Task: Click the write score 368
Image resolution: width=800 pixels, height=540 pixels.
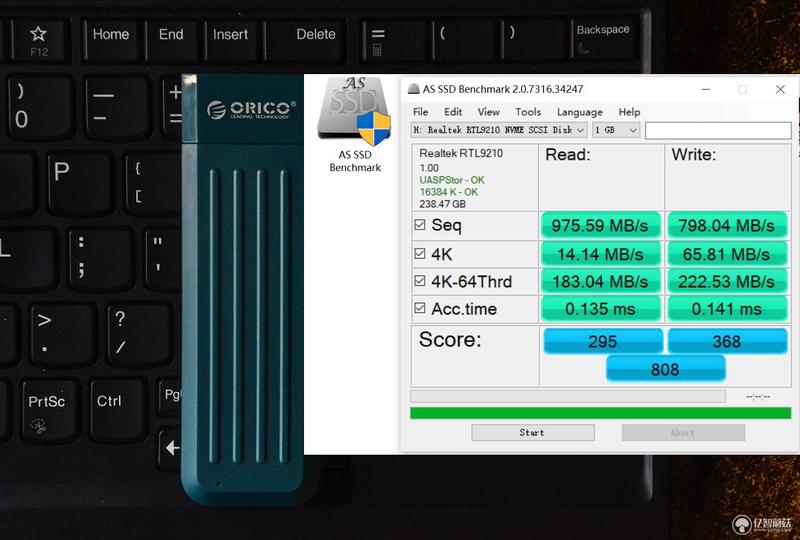Action: [727, 341]
